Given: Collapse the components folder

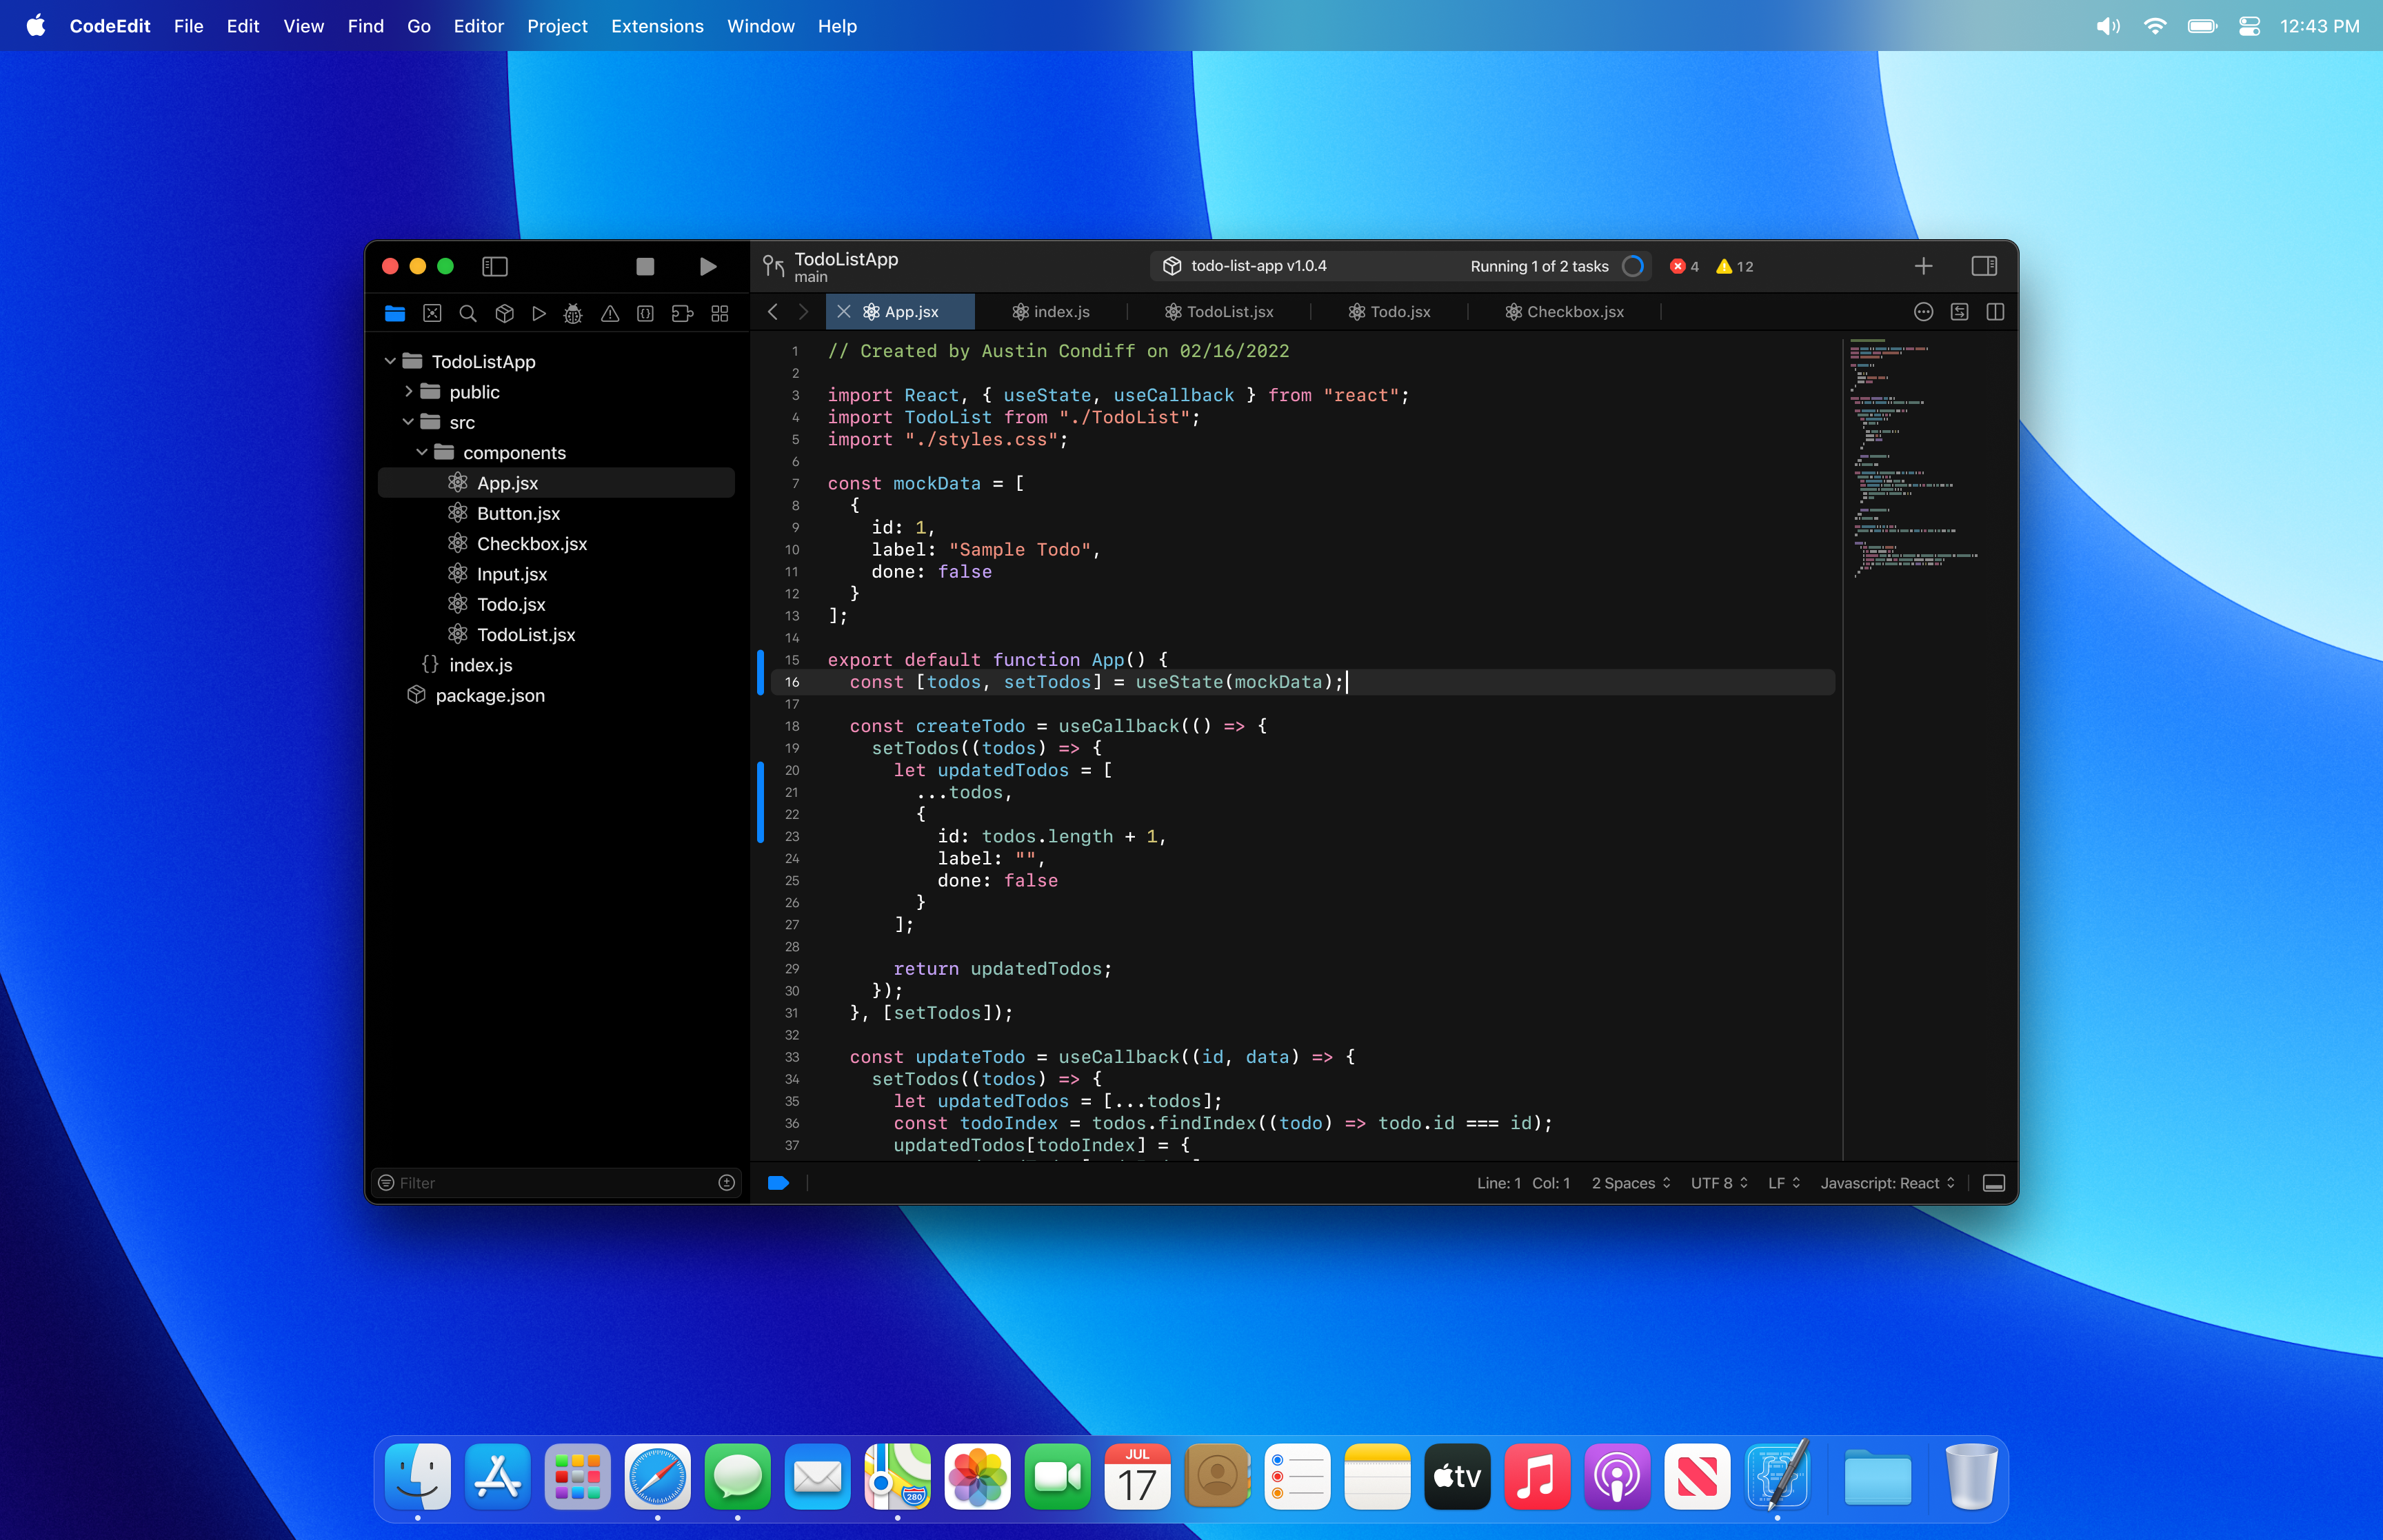Looking at the screenshot, I should (422, 453).
